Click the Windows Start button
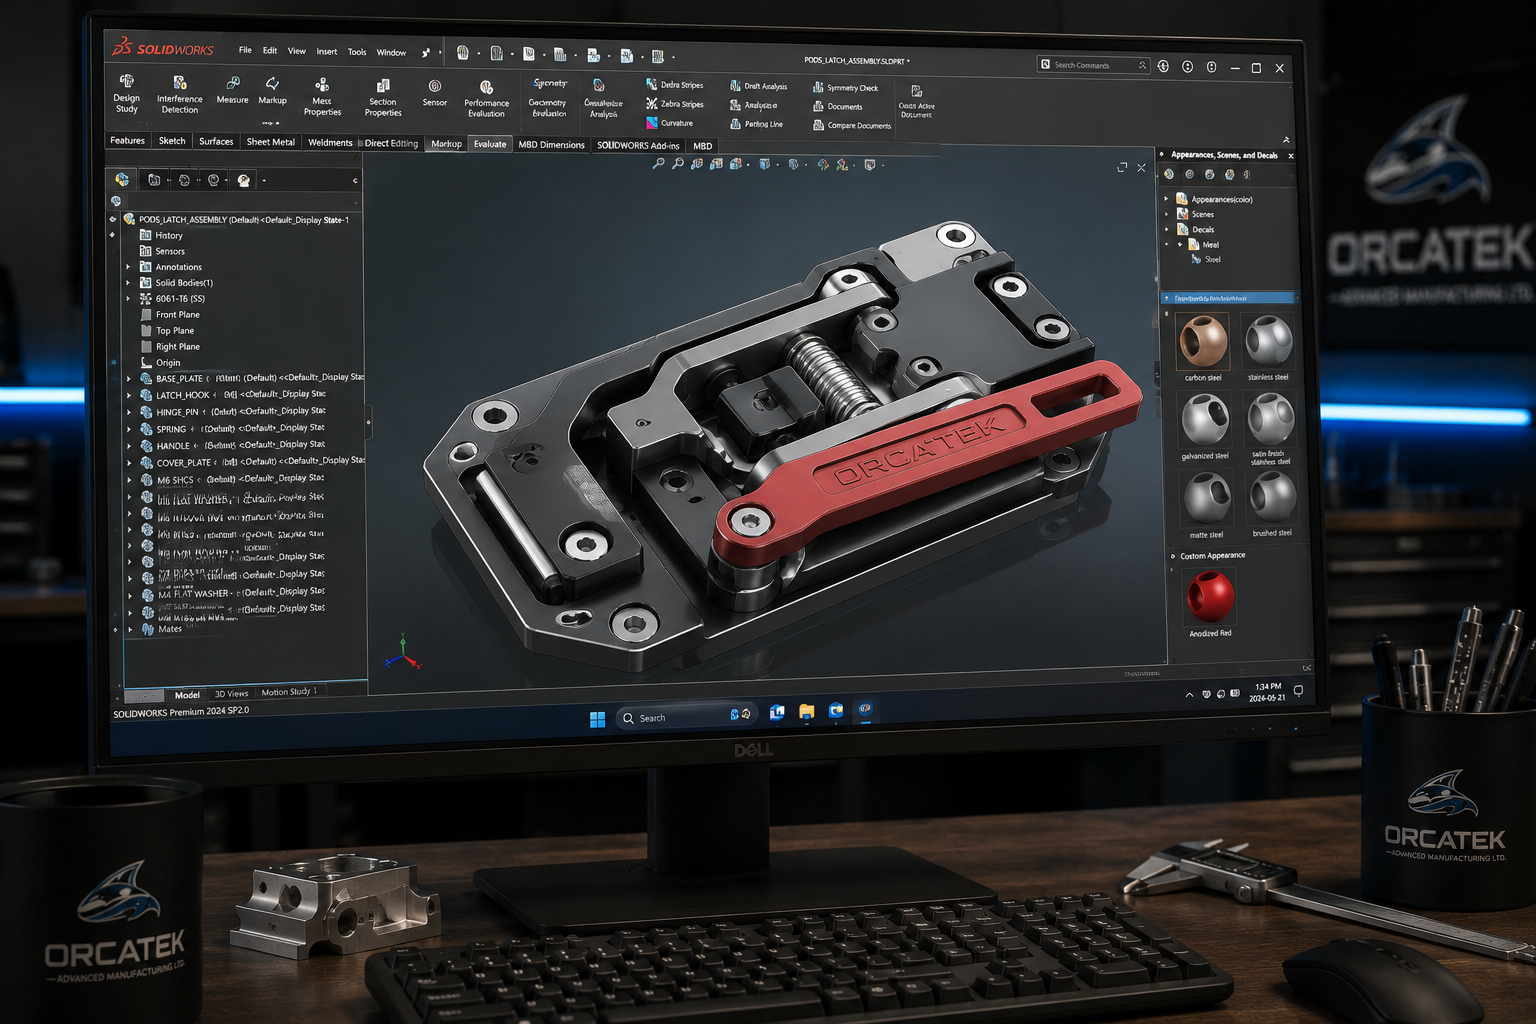This screenshot has height=1024, width=1536. 598,719
